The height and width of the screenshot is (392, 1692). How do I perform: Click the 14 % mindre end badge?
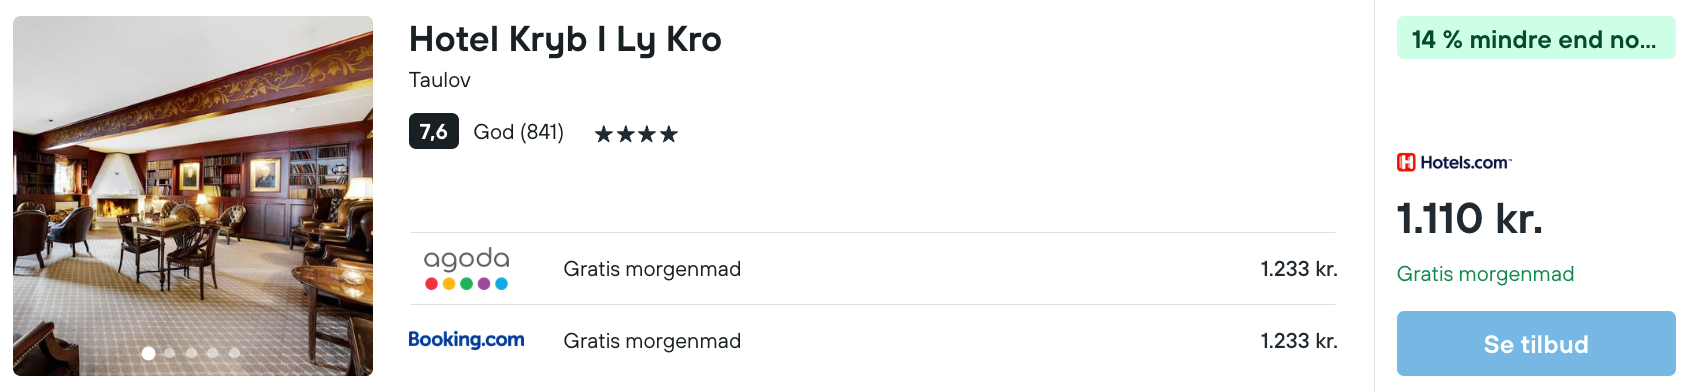pyautogui.click(x=1536, y=38)
